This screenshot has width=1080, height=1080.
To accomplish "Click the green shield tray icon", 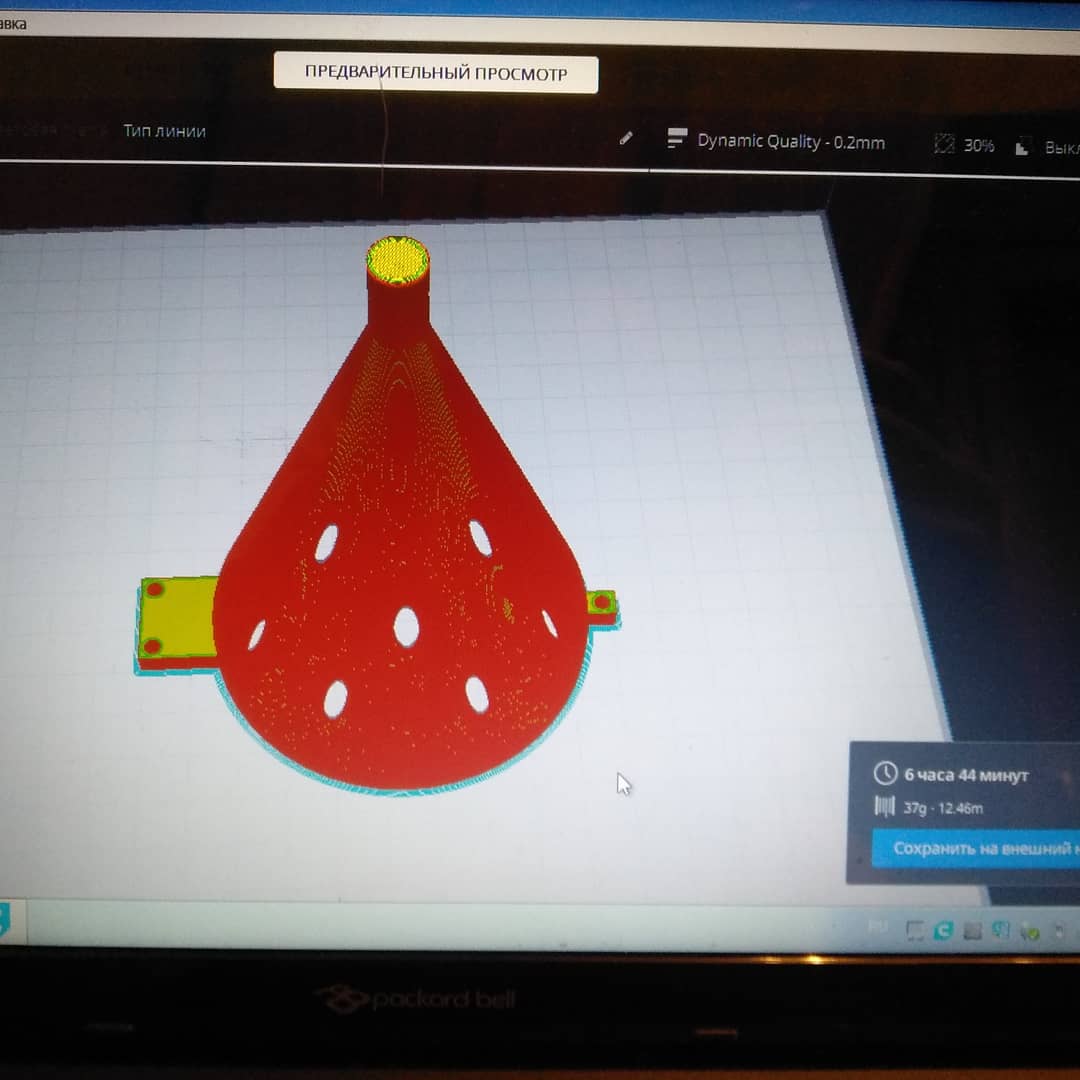I will point(1030,932).
